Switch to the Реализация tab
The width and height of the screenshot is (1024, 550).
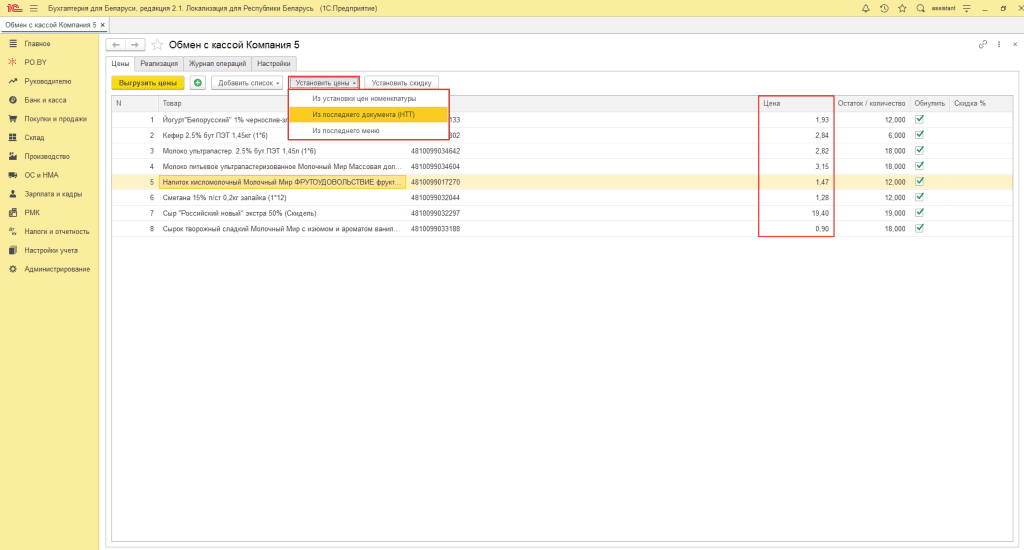click(x=159, y=64)
